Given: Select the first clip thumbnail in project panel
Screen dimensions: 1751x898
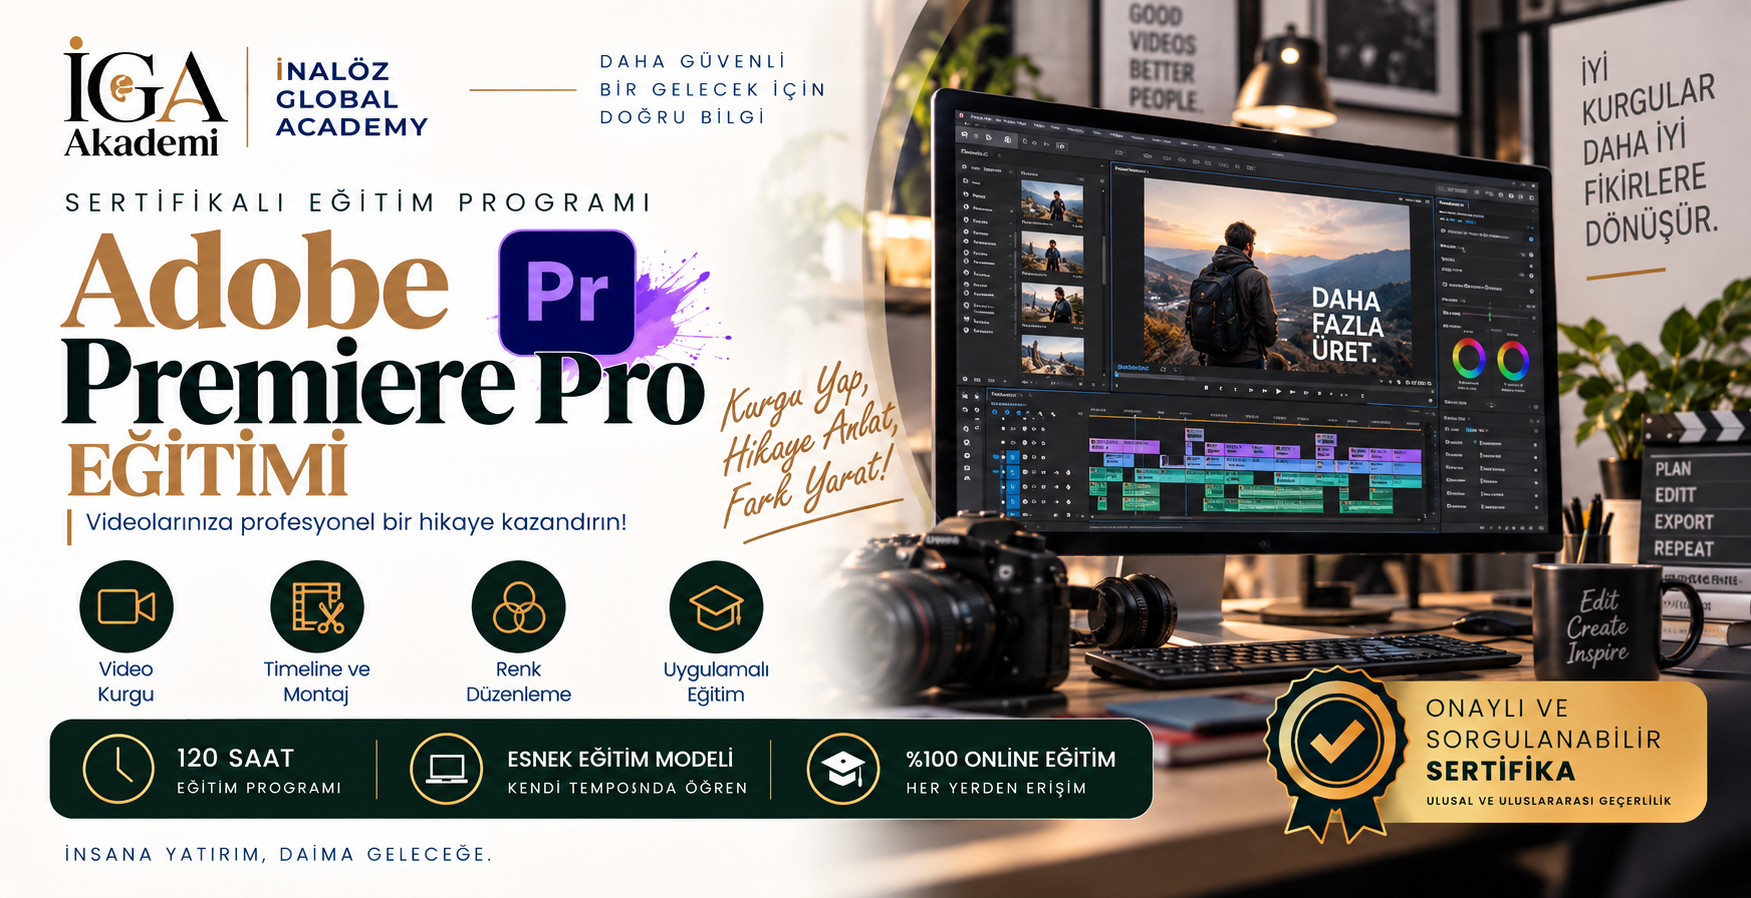Looking at the screenshot, I should coord(1052,203).
